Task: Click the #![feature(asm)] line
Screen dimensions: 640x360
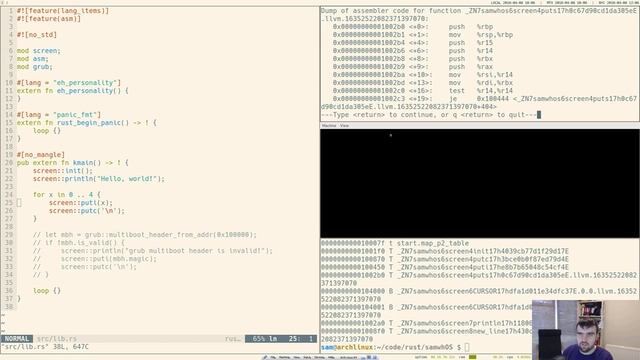Action: tap(49, 19)
